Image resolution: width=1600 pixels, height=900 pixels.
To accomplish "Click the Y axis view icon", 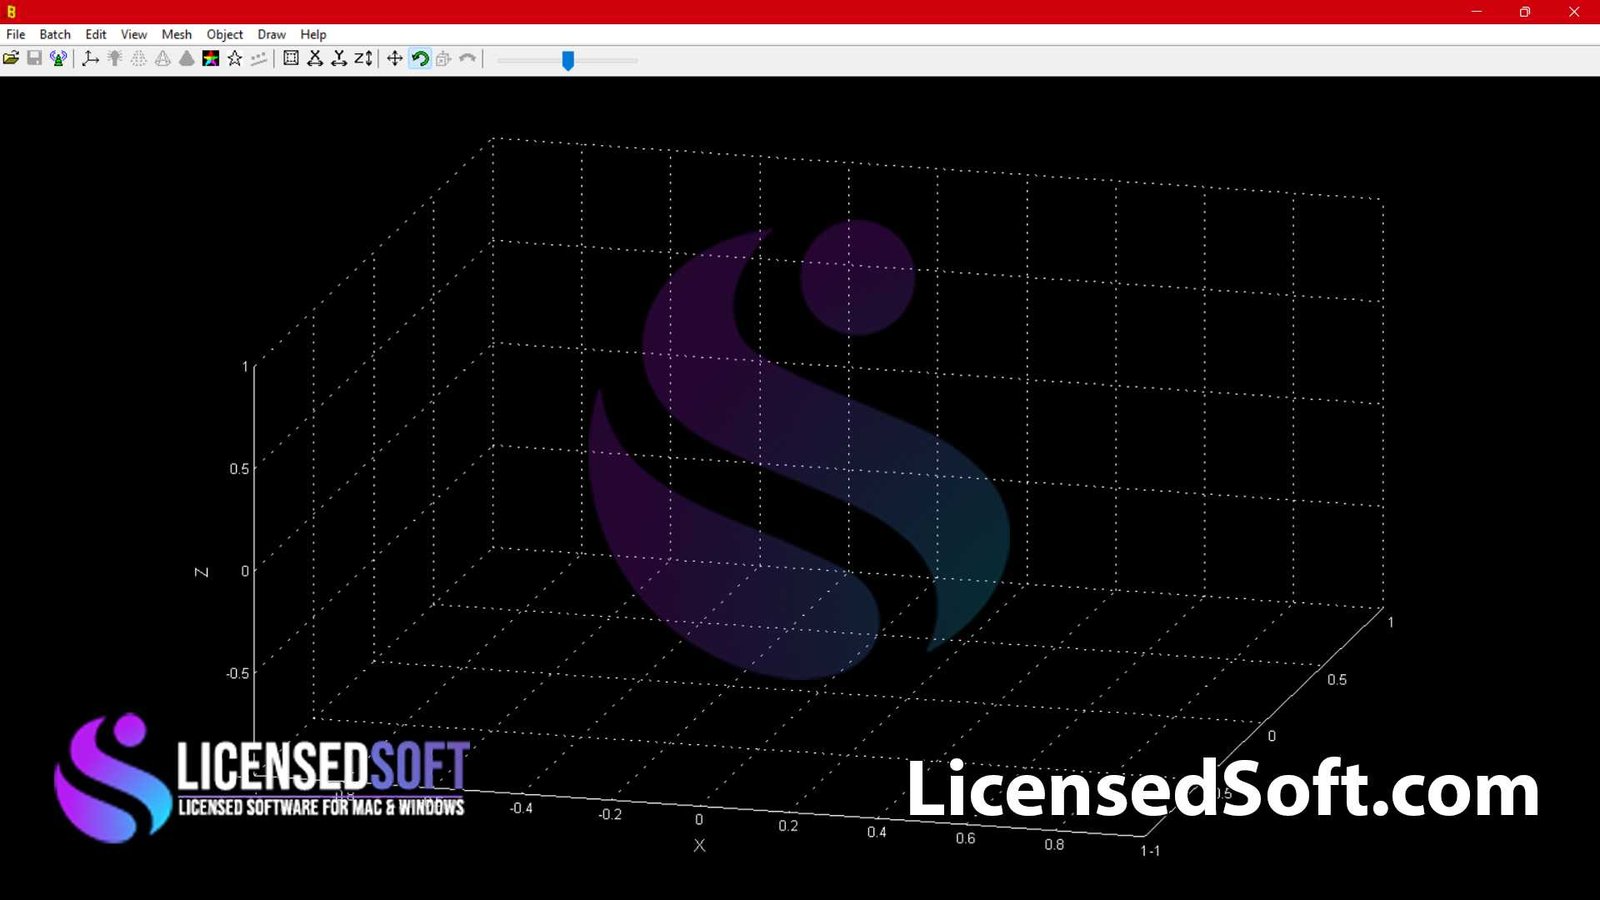I will click(x=339, y=59).
